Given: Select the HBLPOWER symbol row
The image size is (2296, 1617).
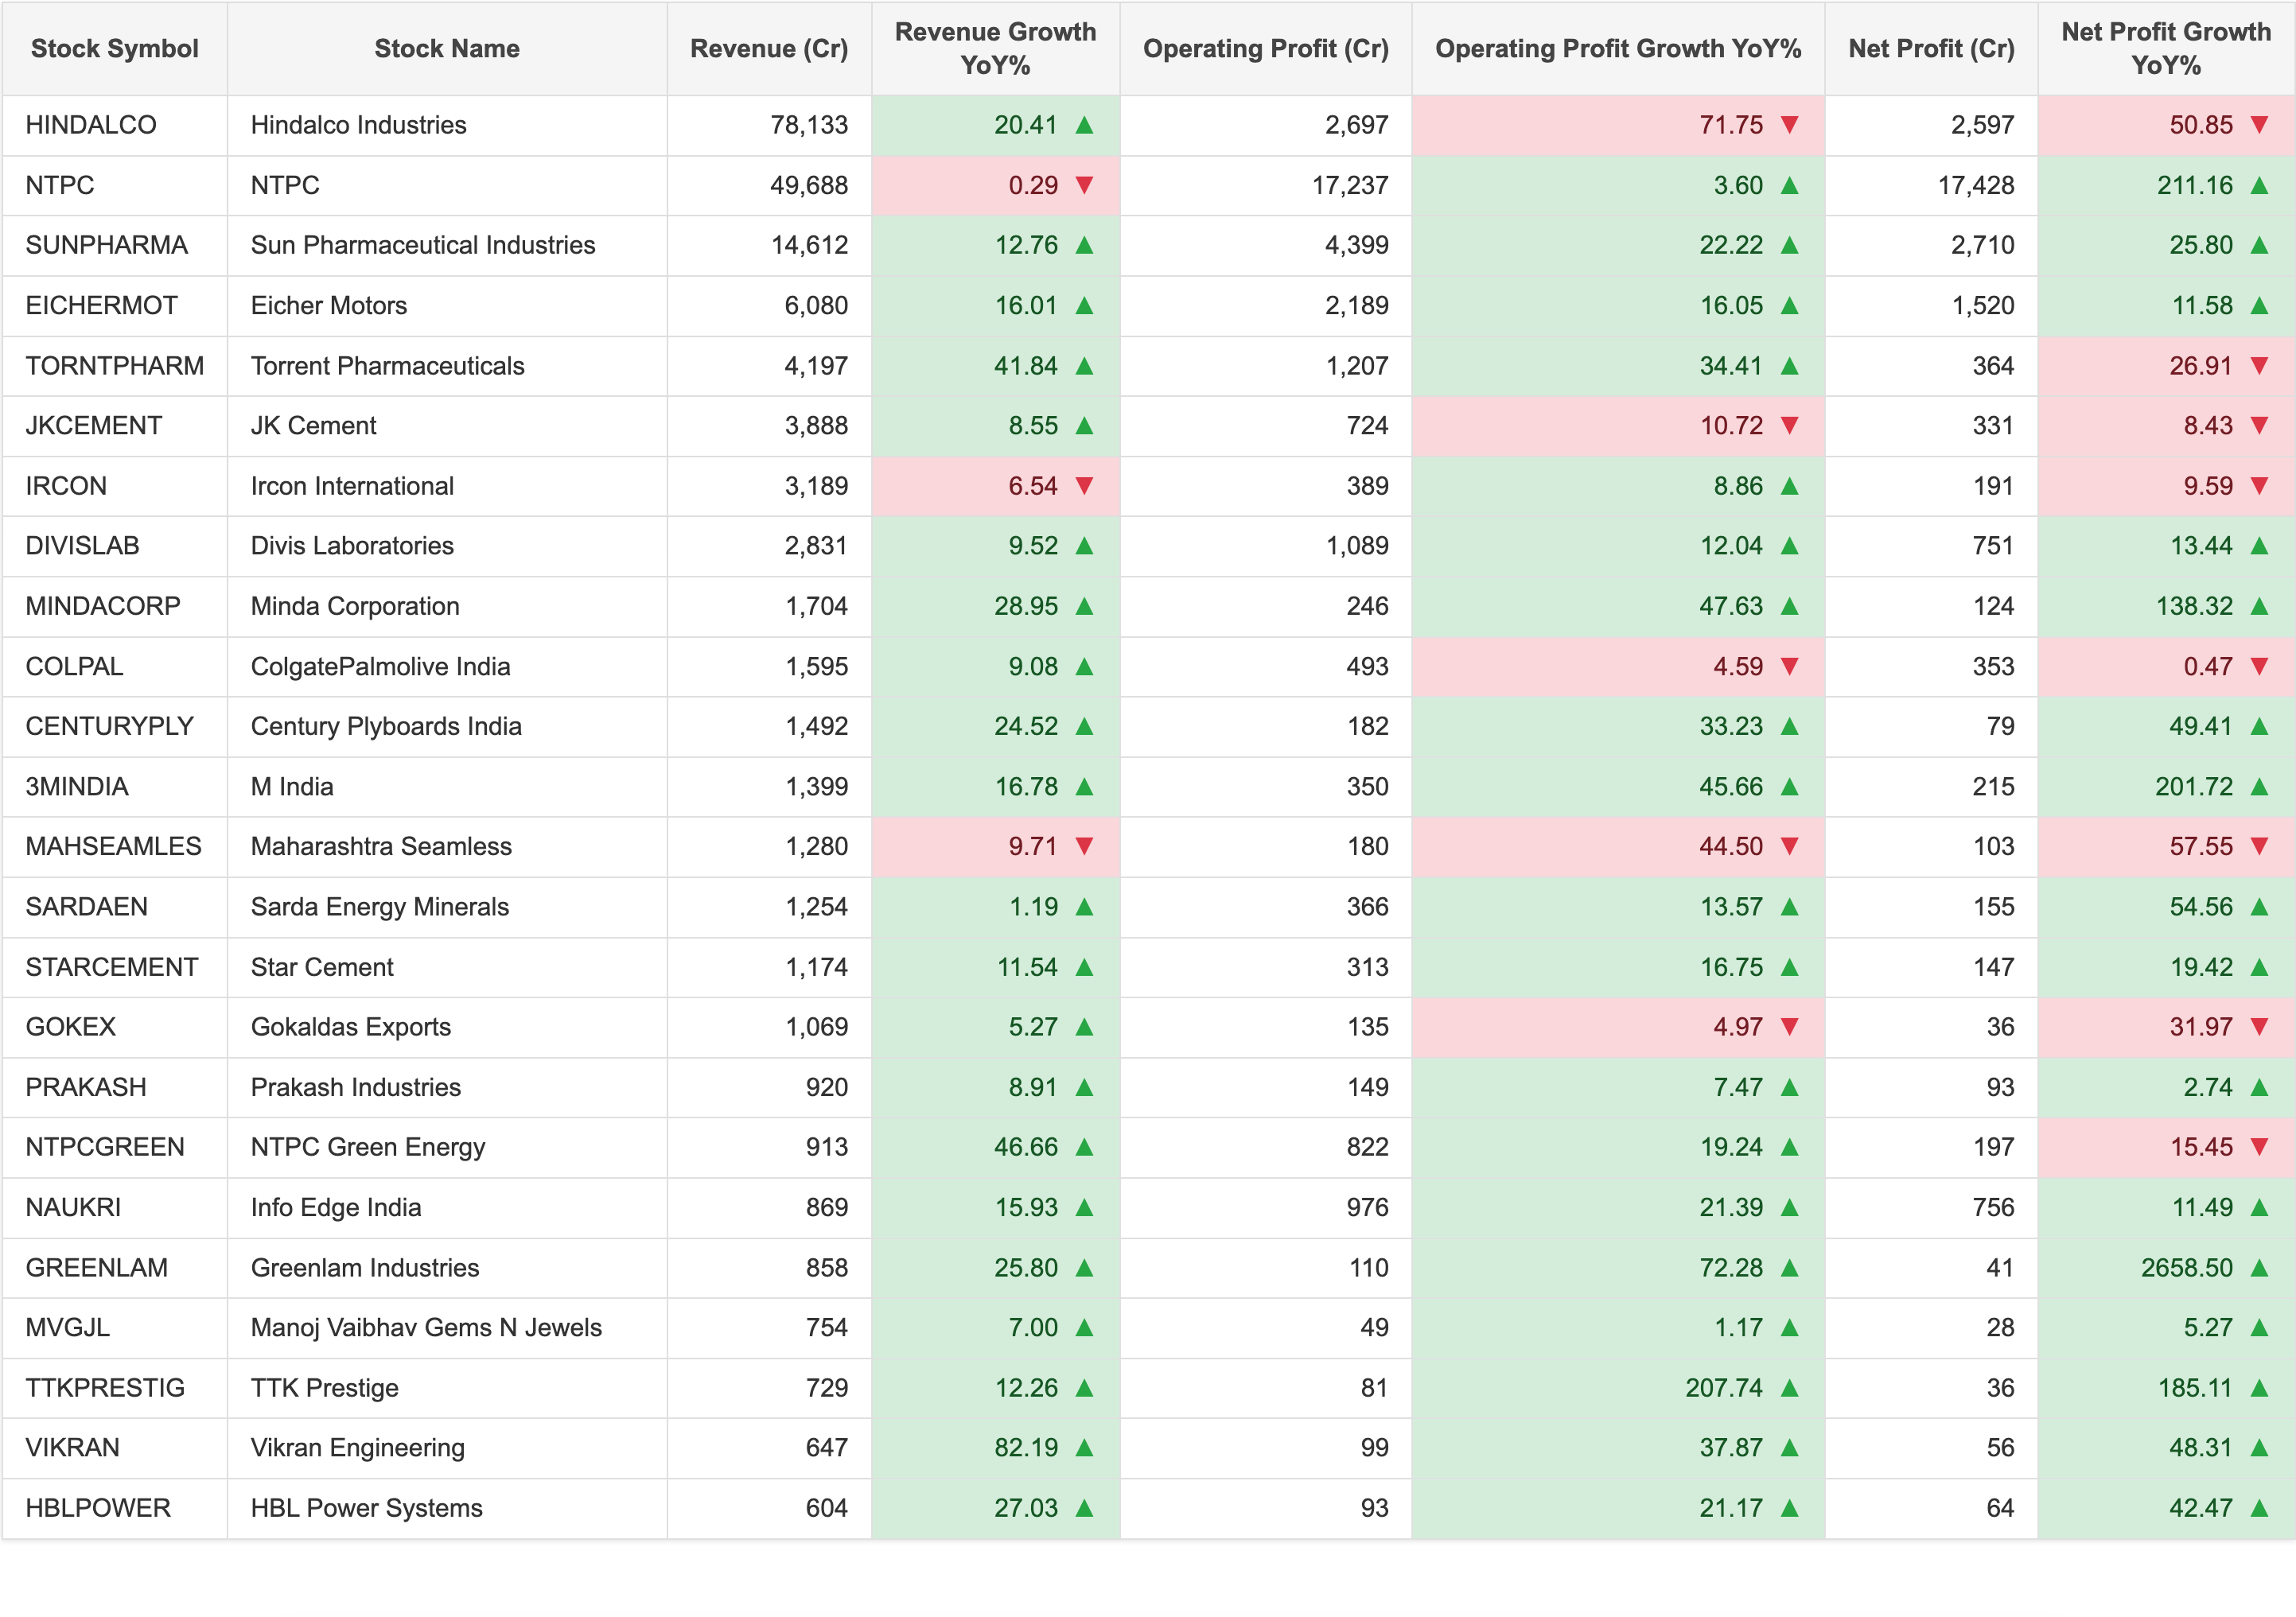Looking at the screenshot, I should click(x=1148, y=1508).
